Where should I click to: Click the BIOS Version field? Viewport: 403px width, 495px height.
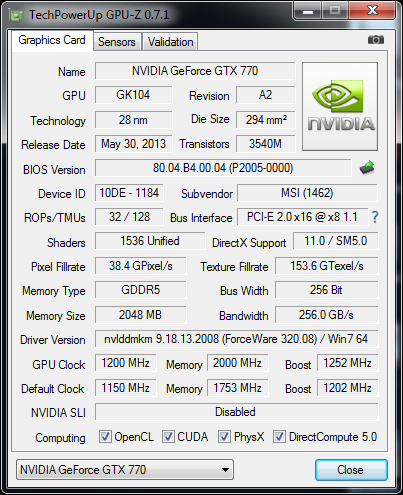coord(223,168)
